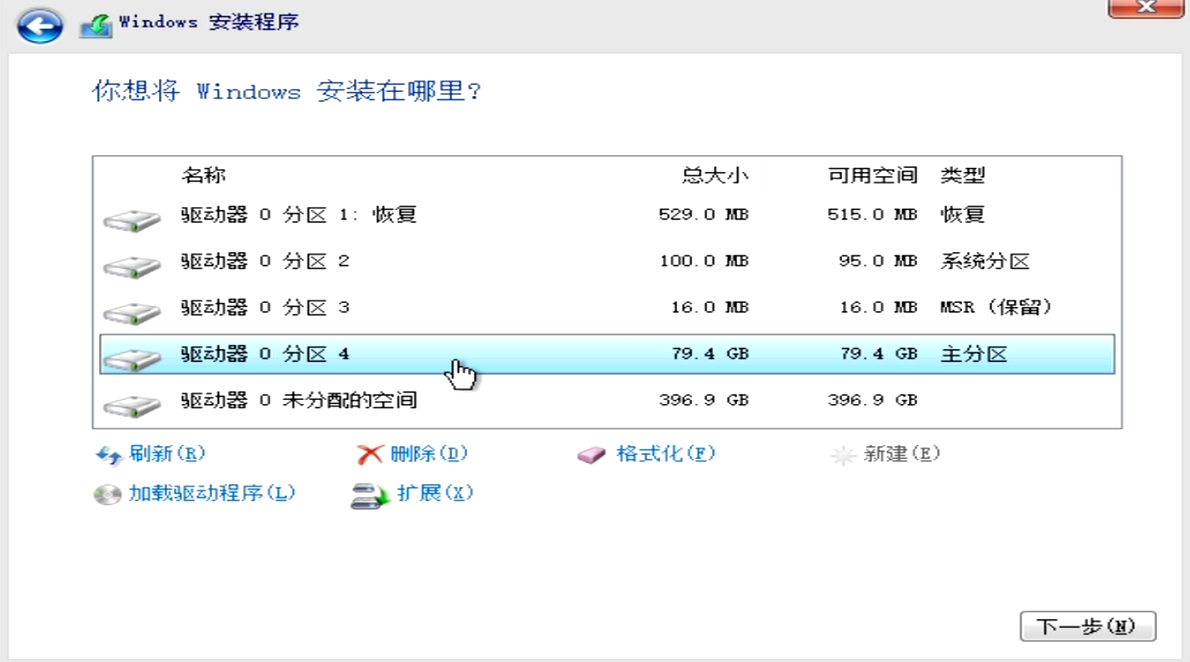
Task: Click the 新建(E) link
Action: tap(902, 454)
